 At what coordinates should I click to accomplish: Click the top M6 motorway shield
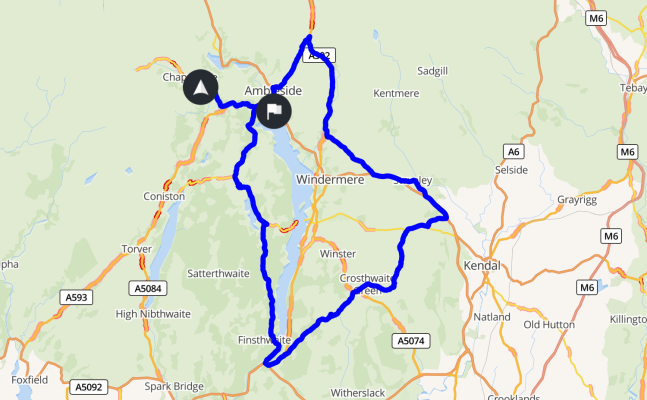596,18
